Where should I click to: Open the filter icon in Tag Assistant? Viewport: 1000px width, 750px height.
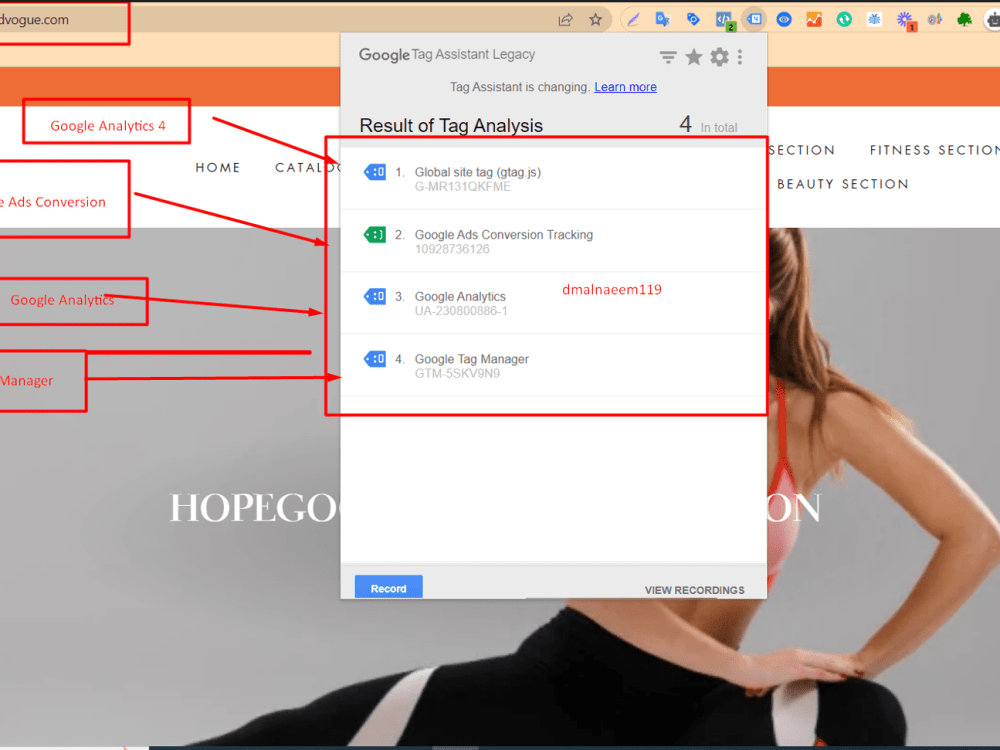[668, 57]
